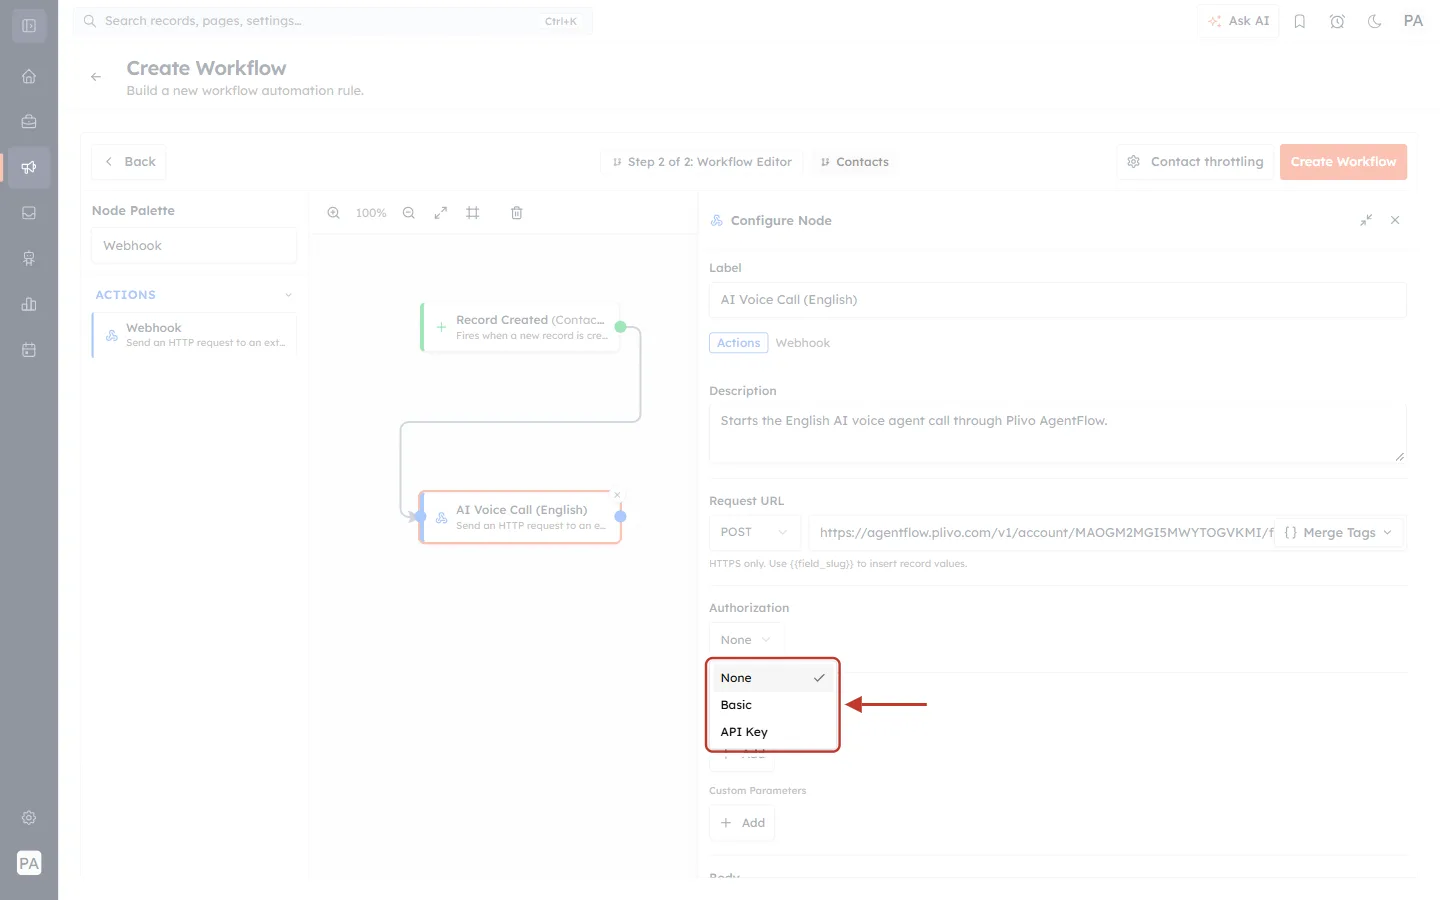Focus the Label input field
Image resolution: width=1440 pixels, height=900 pixels.
[1057, 300]
